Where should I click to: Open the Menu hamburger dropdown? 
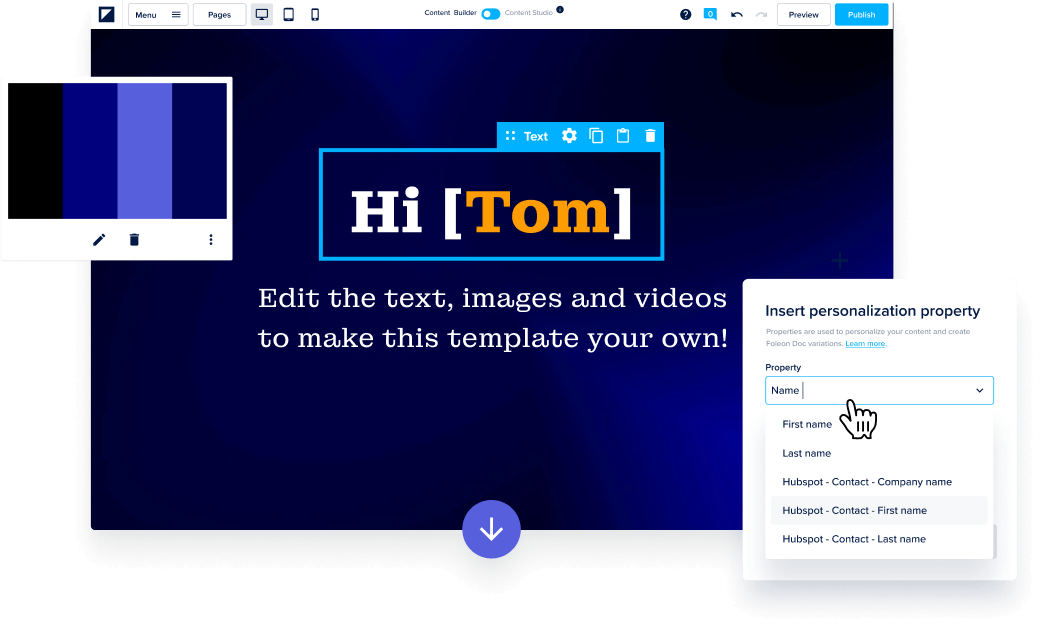pyautogui.click(x=158, y=15)
